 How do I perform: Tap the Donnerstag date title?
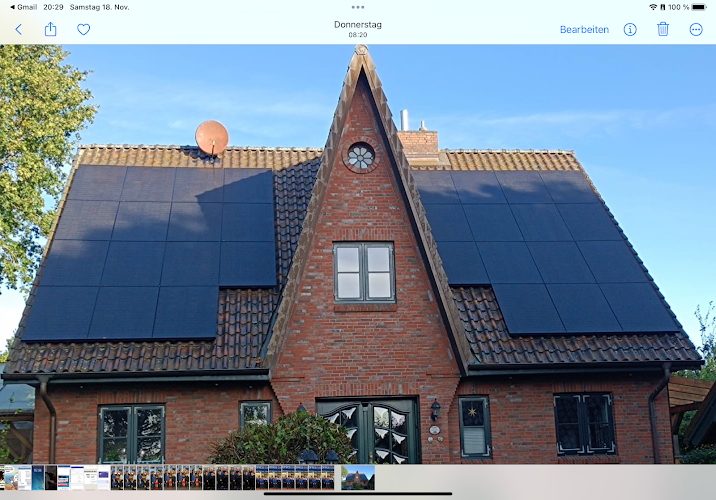[x=358, y=24]
